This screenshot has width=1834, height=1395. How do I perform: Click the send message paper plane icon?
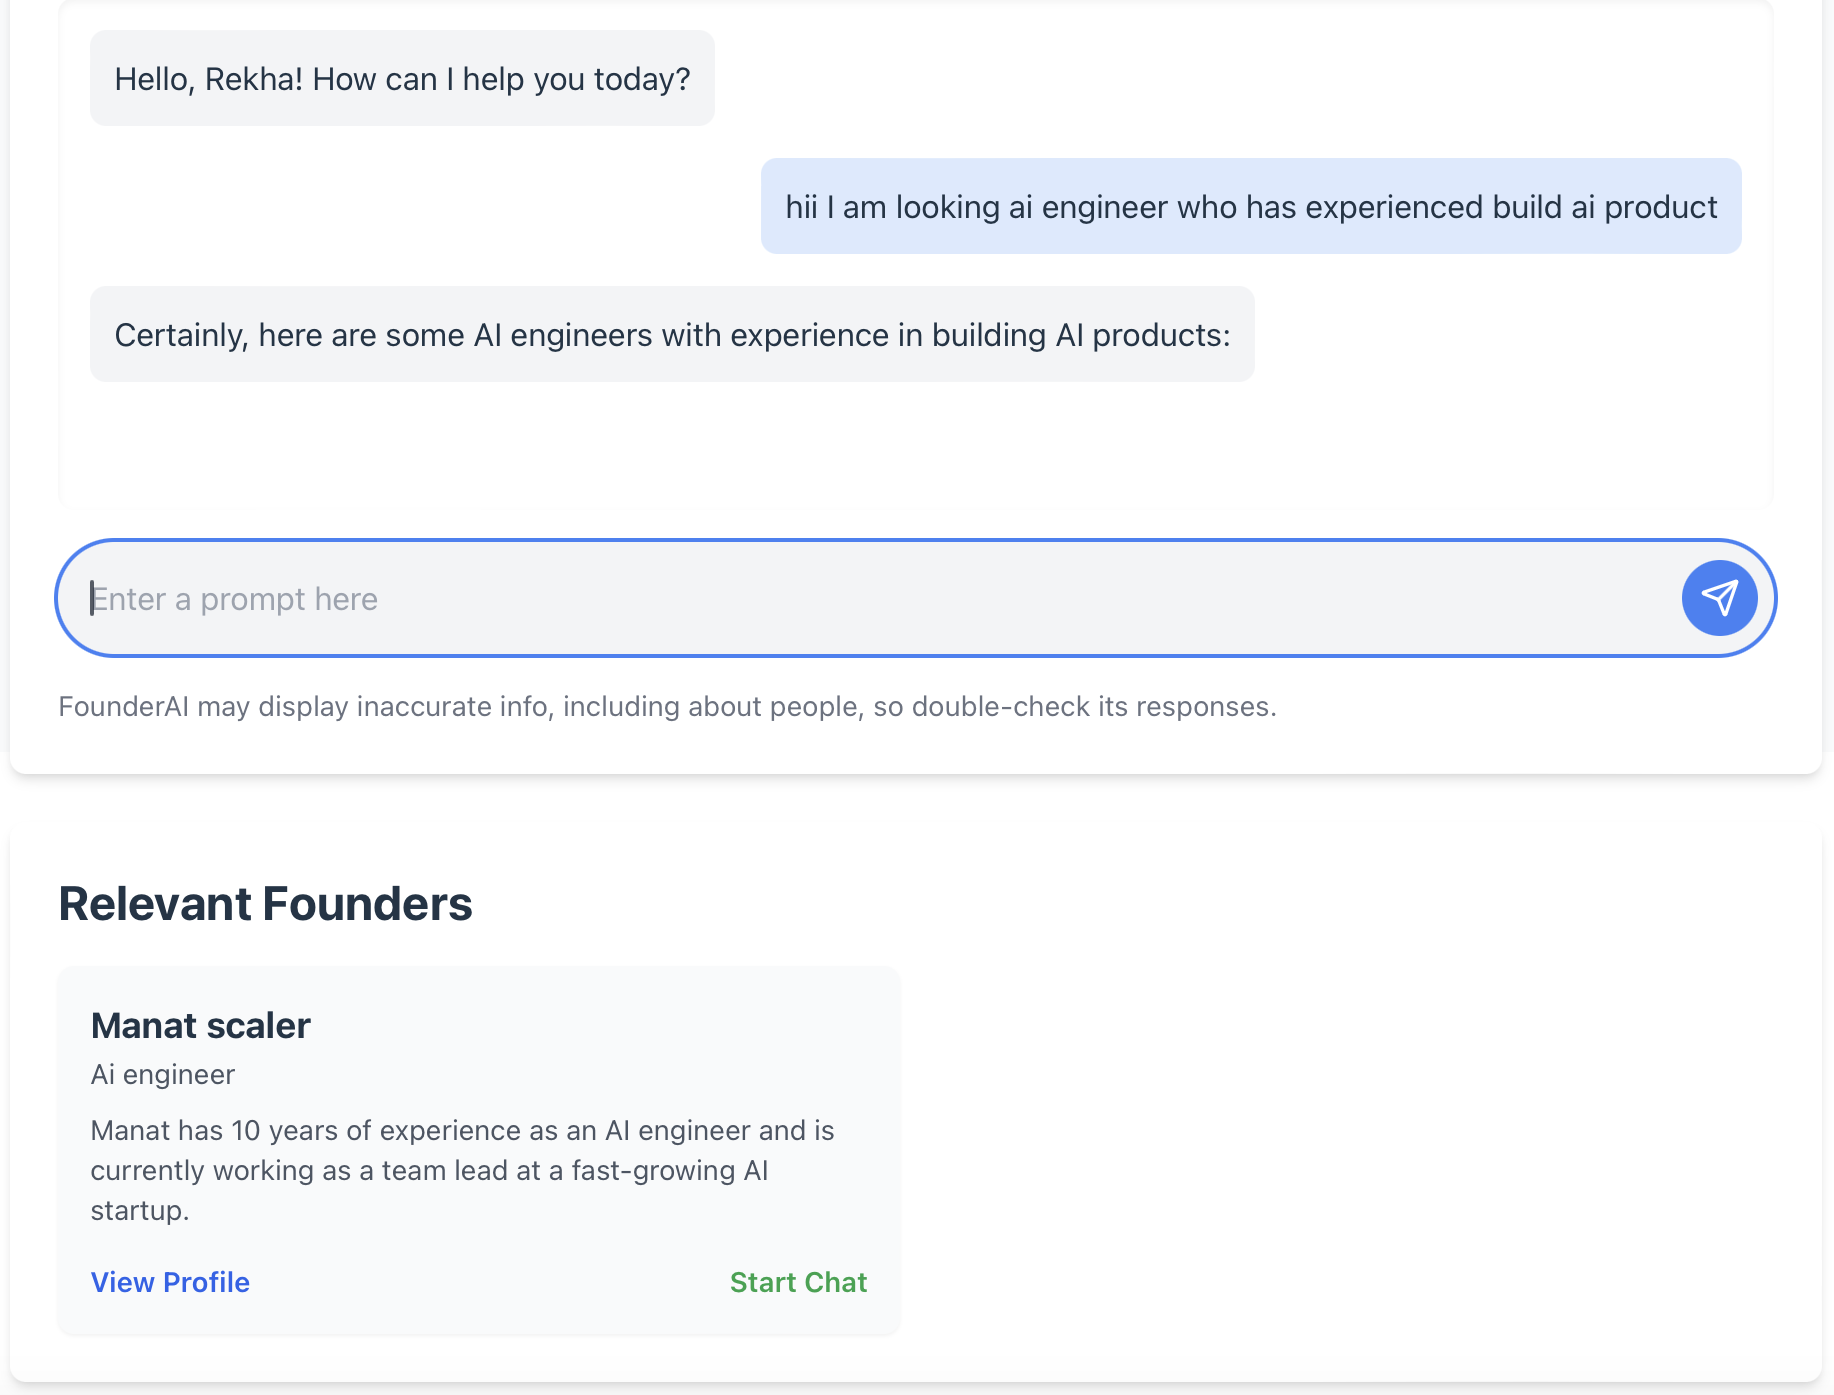point(1719,598)
